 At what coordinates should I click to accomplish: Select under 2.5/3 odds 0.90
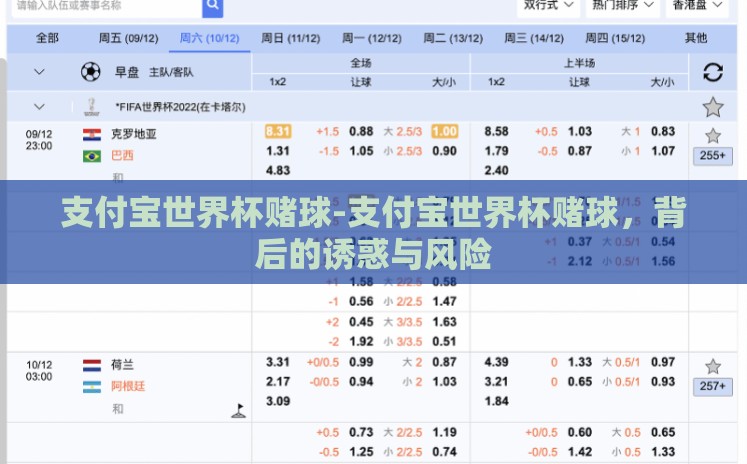pyautogui.click(x=444, y=151)
